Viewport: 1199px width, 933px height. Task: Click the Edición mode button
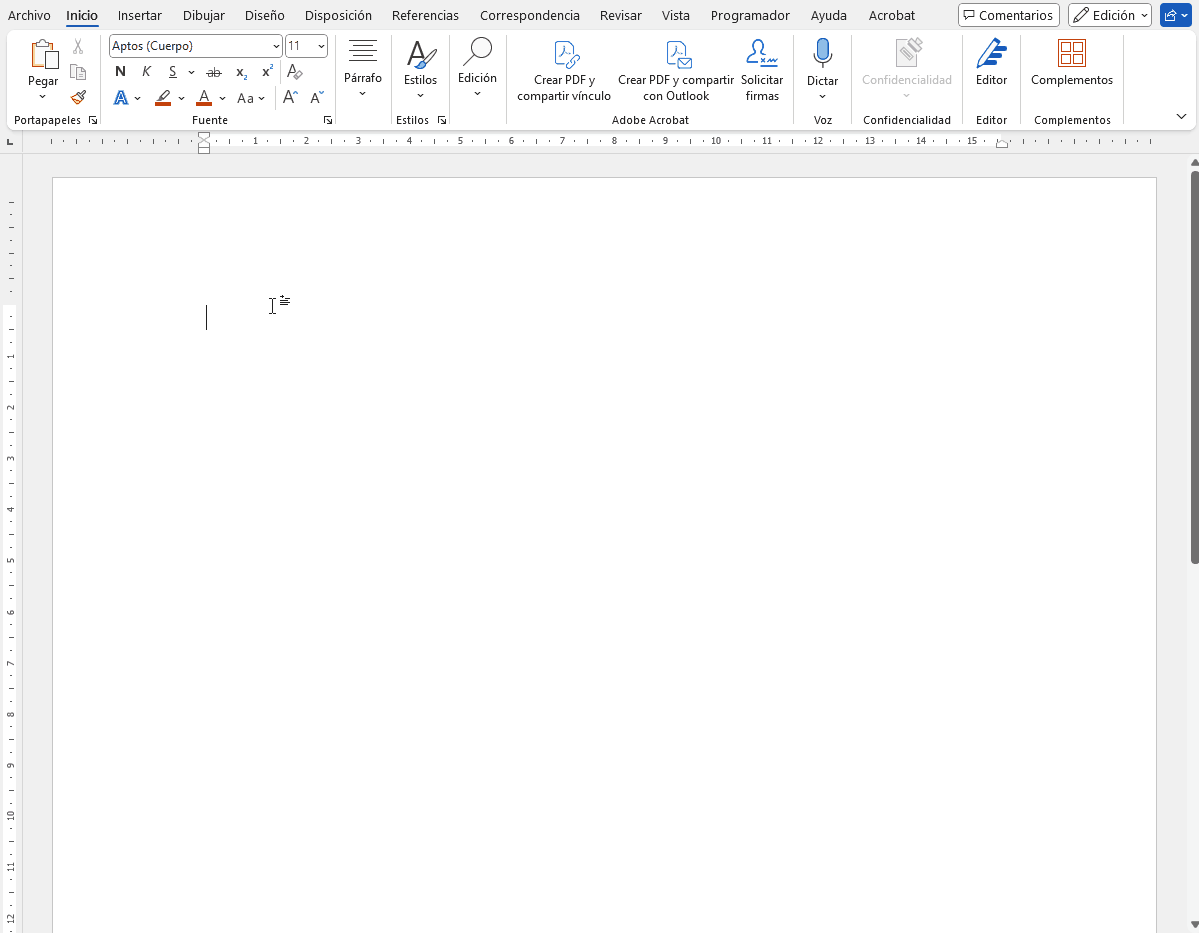pos(1109,16)
